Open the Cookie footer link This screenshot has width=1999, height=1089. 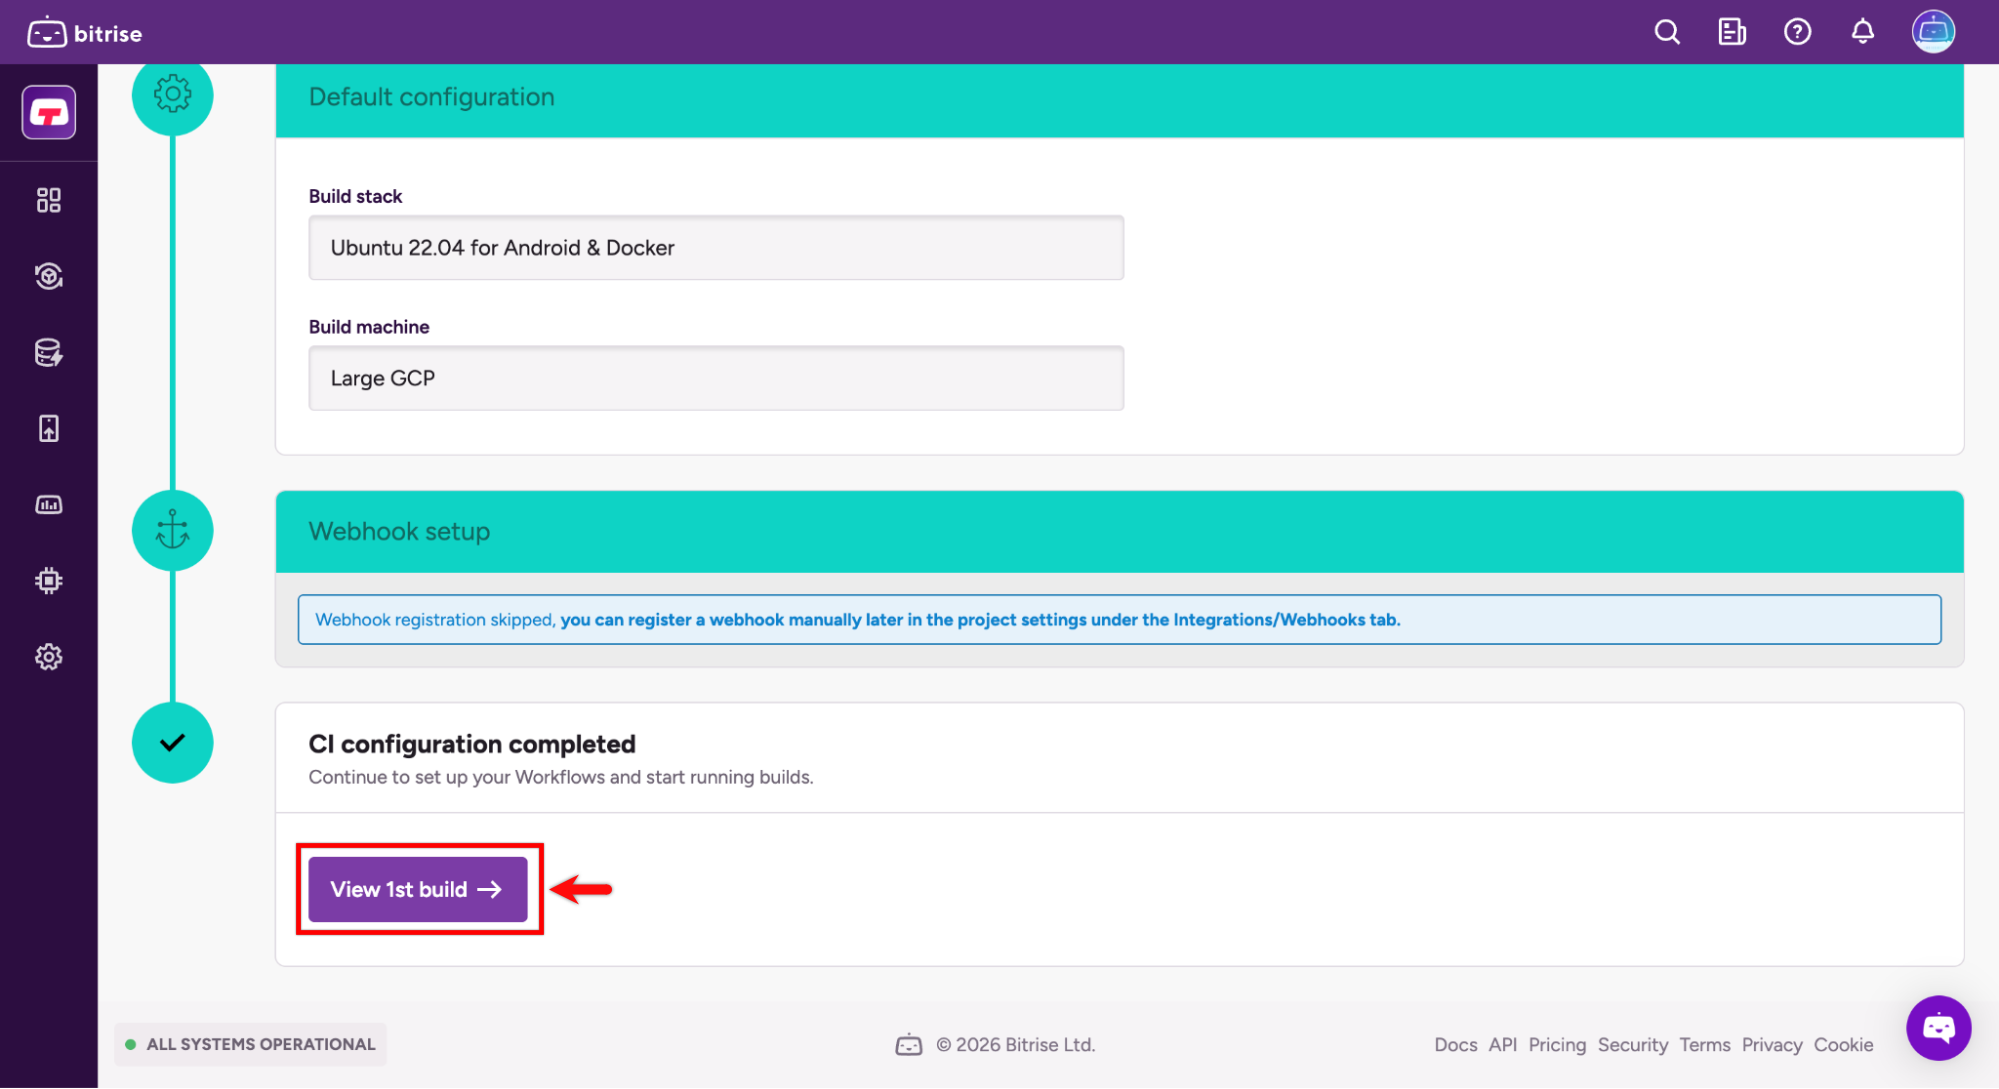(x=1843, y=1044)
